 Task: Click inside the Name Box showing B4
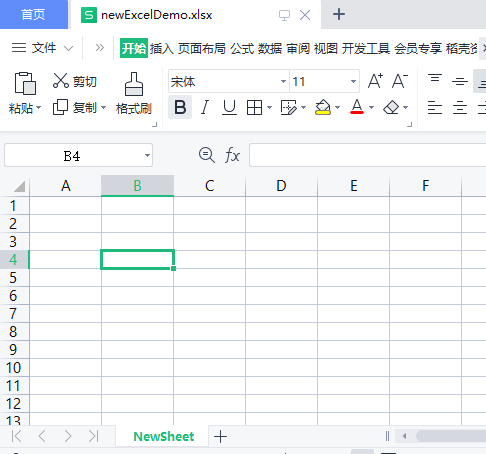tap(72, 156)
